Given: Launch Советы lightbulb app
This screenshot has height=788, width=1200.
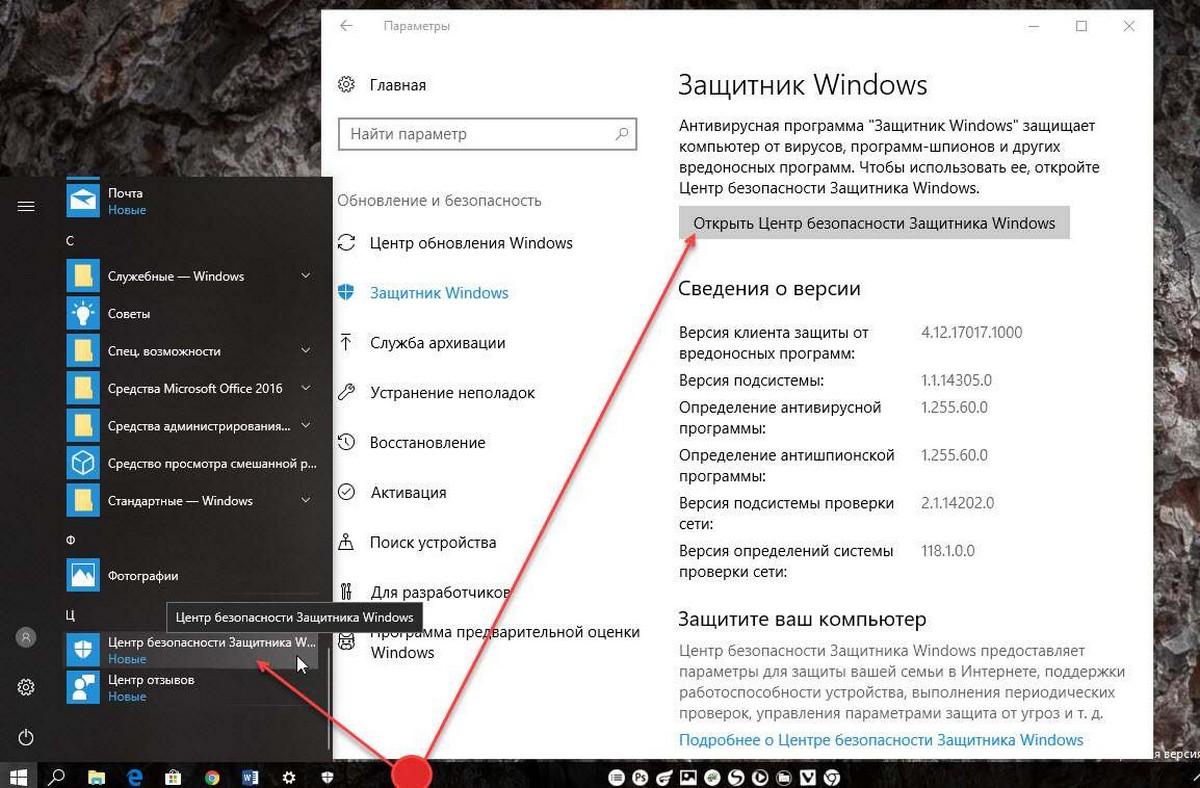Looking at the screenshot, I should (191, 313).
